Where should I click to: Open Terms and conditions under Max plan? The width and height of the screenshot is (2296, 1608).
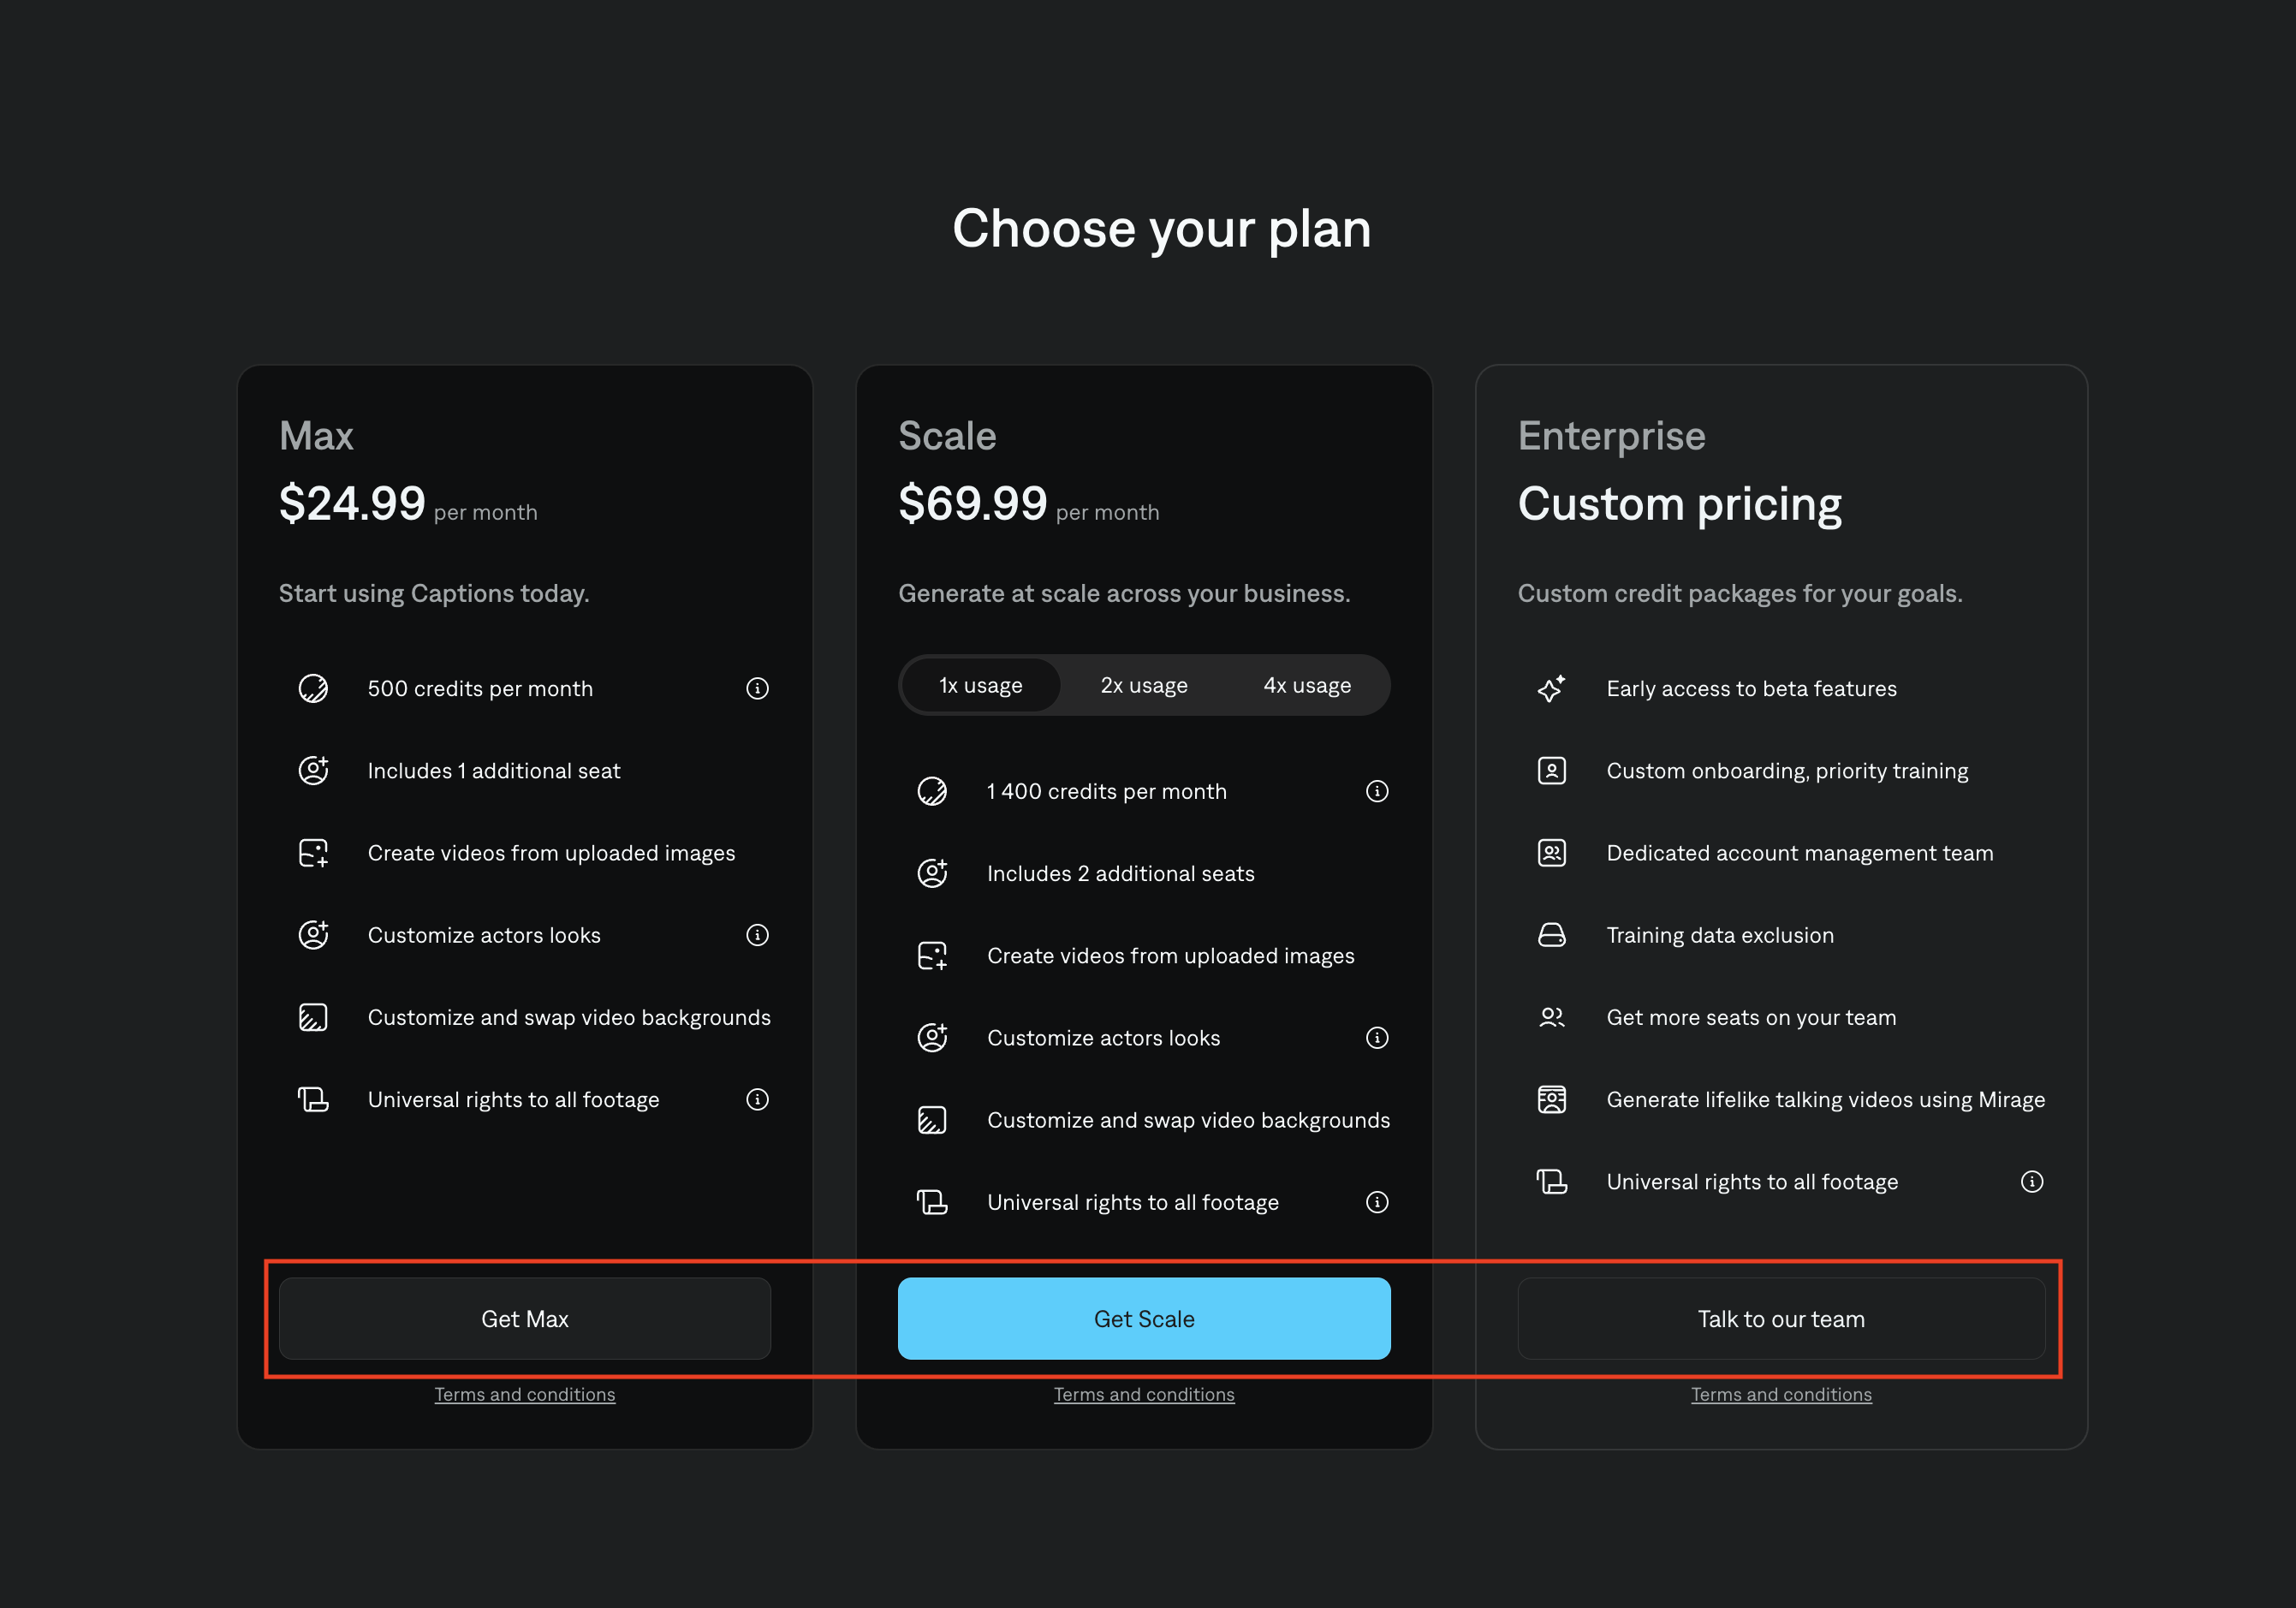tap(524, 1394)
